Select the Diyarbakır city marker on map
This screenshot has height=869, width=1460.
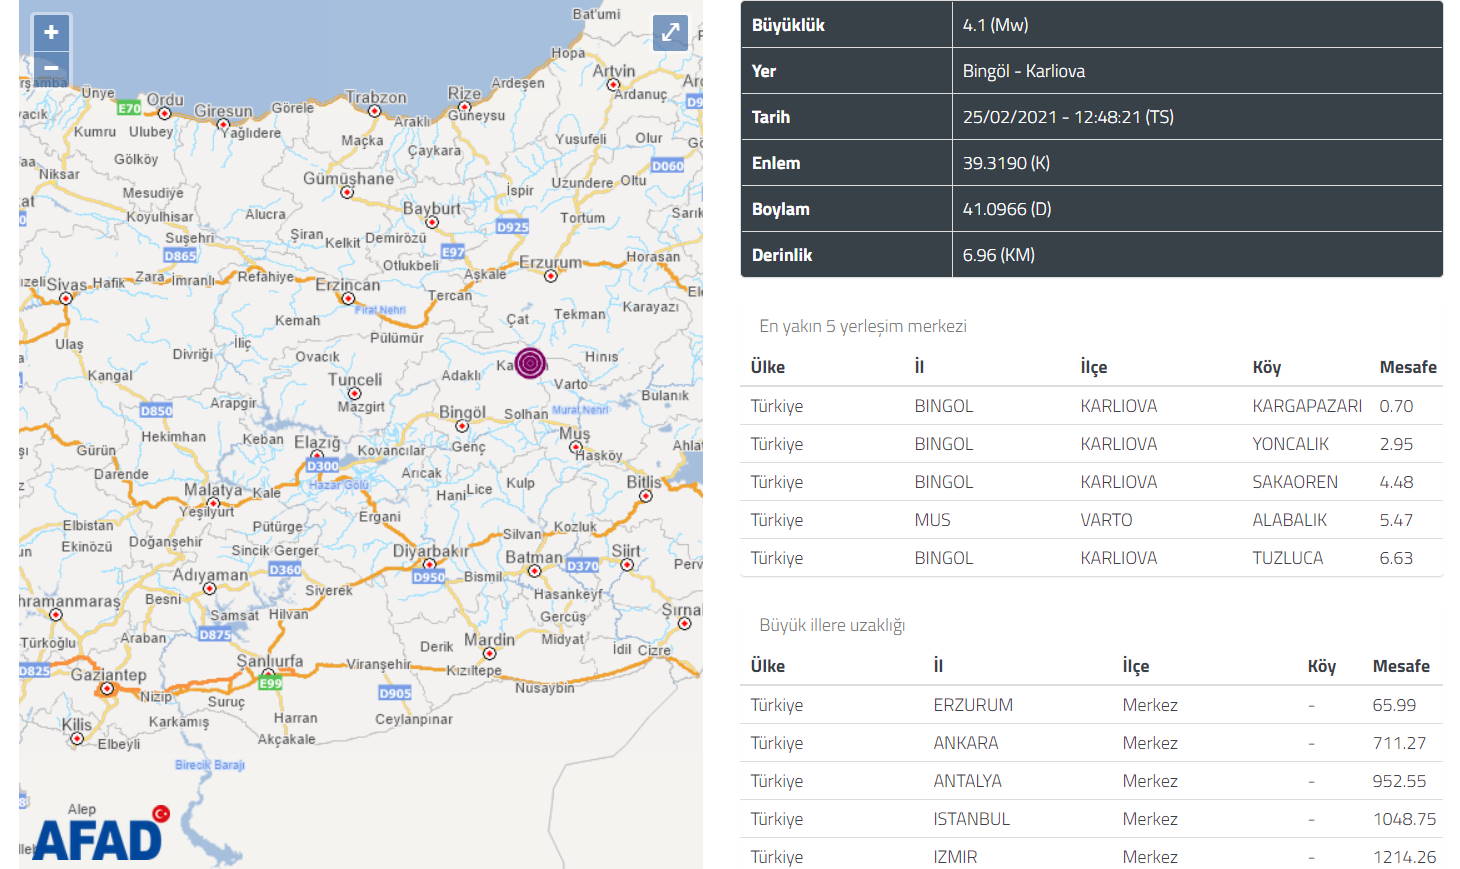[429, 564]
